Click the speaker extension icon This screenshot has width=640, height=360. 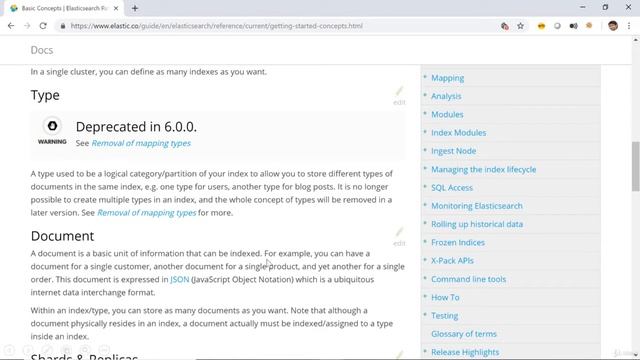573,26
